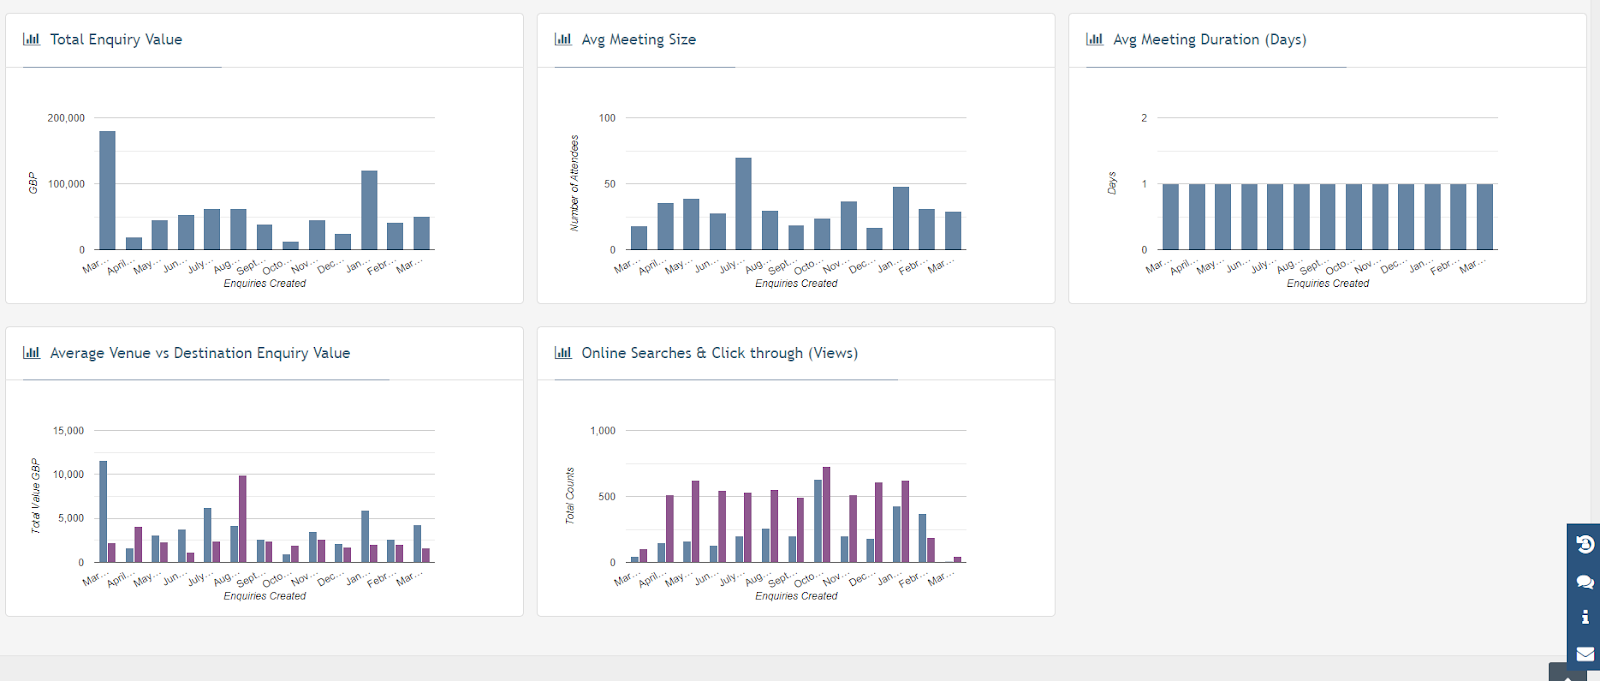Click 15,000 axis value in Venue chart
Image resolution: width=1600 pixels, height=681 pixels.
69,431
